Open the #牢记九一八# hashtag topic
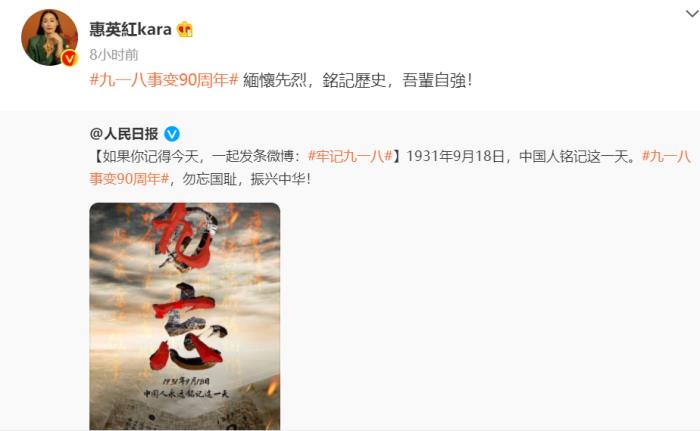Screen dimensions: 700x431 click(350, 156)
